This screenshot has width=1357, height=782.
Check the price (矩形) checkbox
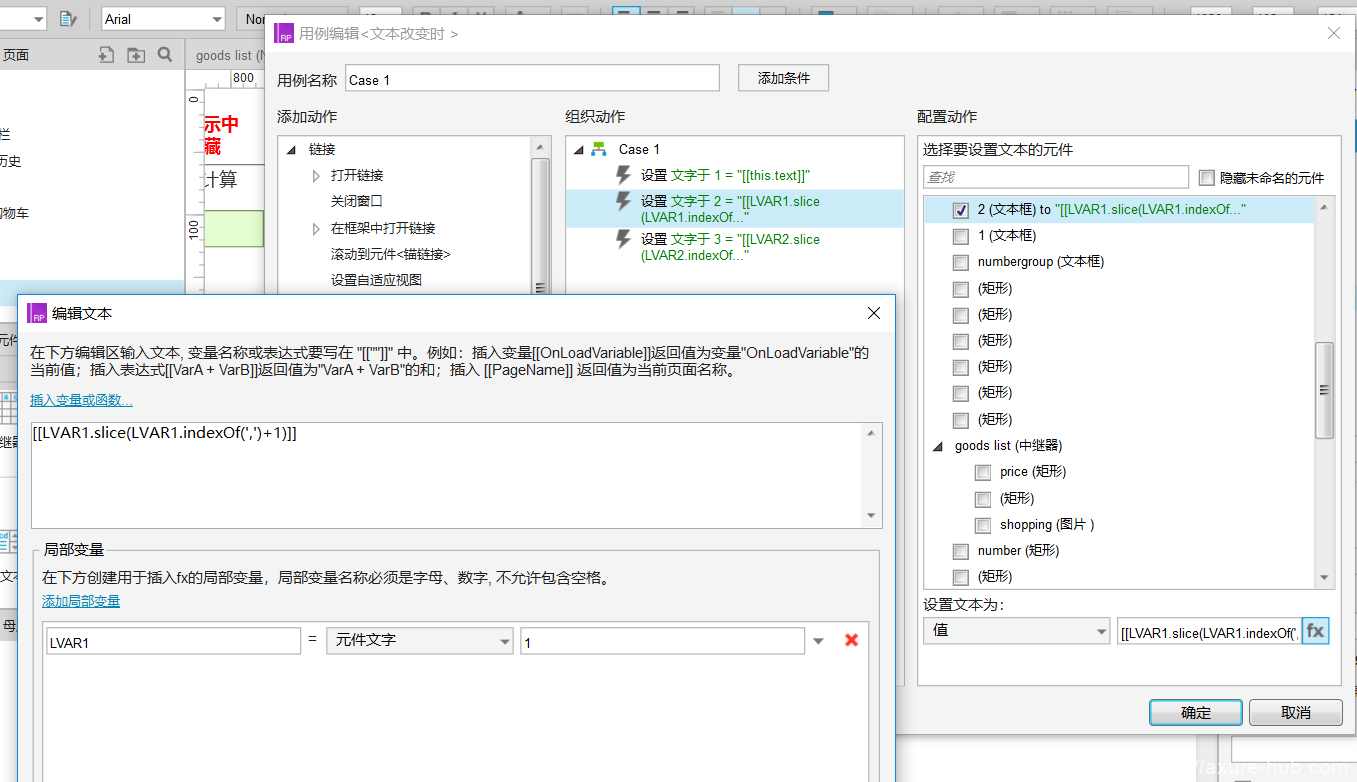983,472
